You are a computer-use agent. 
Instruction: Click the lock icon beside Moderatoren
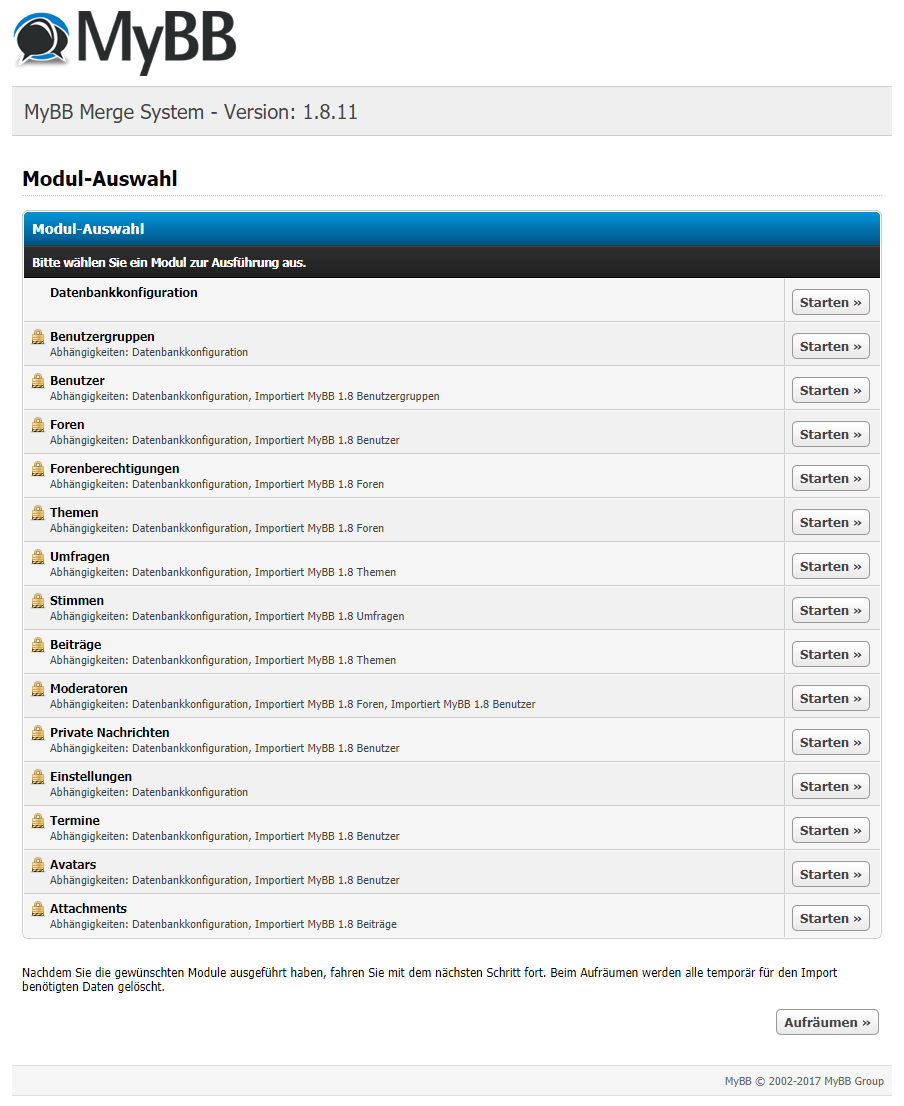pyautogui.click(x=38, y=689)
